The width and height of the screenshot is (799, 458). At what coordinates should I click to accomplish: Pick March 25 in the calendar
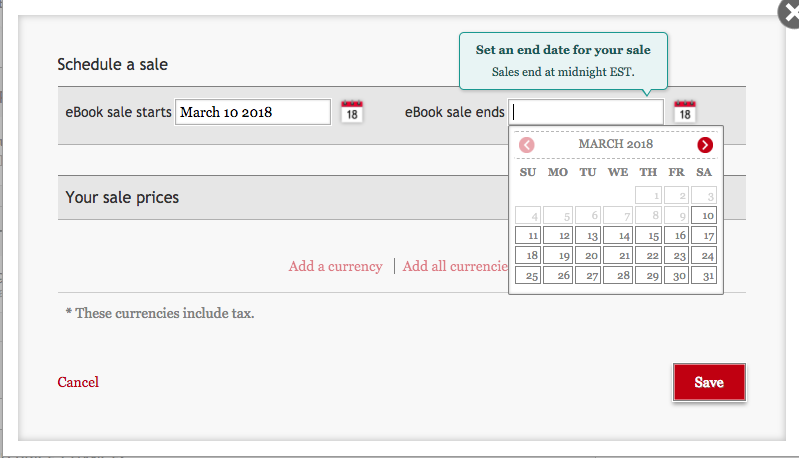point(529,275)
